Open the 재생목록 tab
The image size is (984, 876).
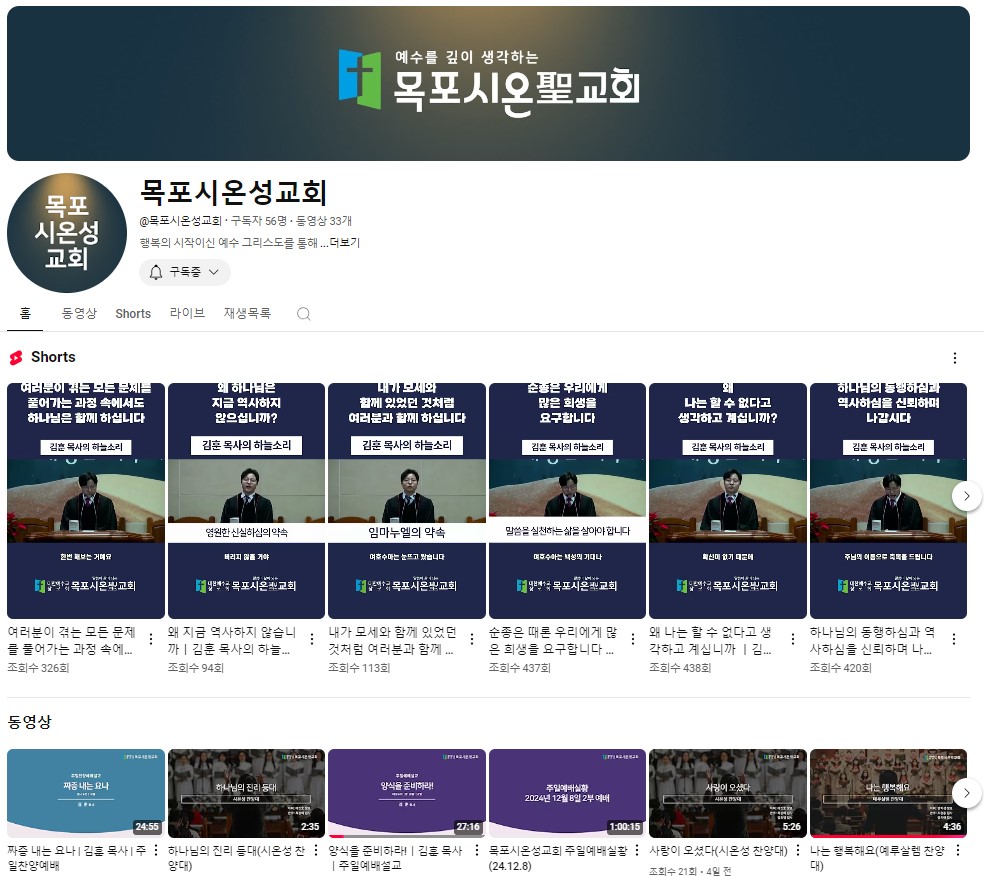pos(247,313)
